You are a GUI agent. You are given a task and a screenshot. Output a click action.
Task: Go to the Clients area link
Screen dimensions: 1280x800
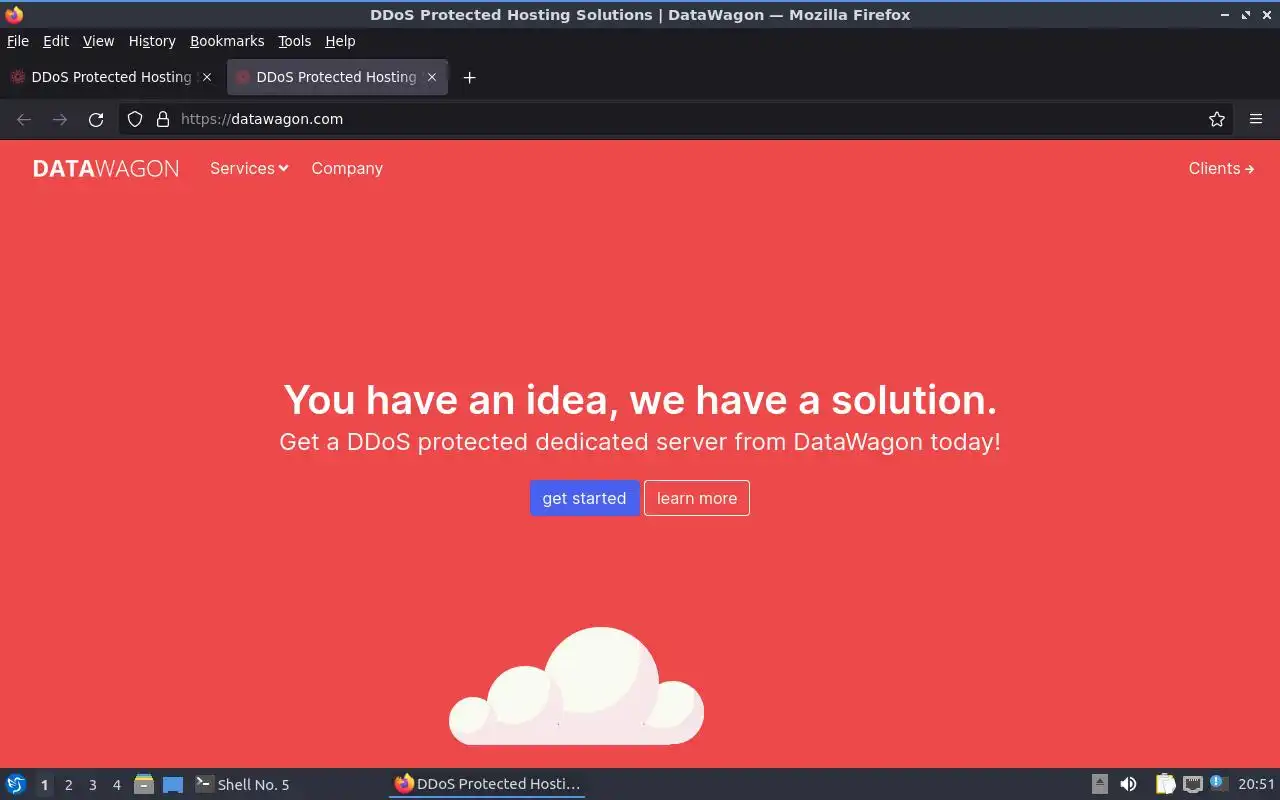click(1221, 168)
